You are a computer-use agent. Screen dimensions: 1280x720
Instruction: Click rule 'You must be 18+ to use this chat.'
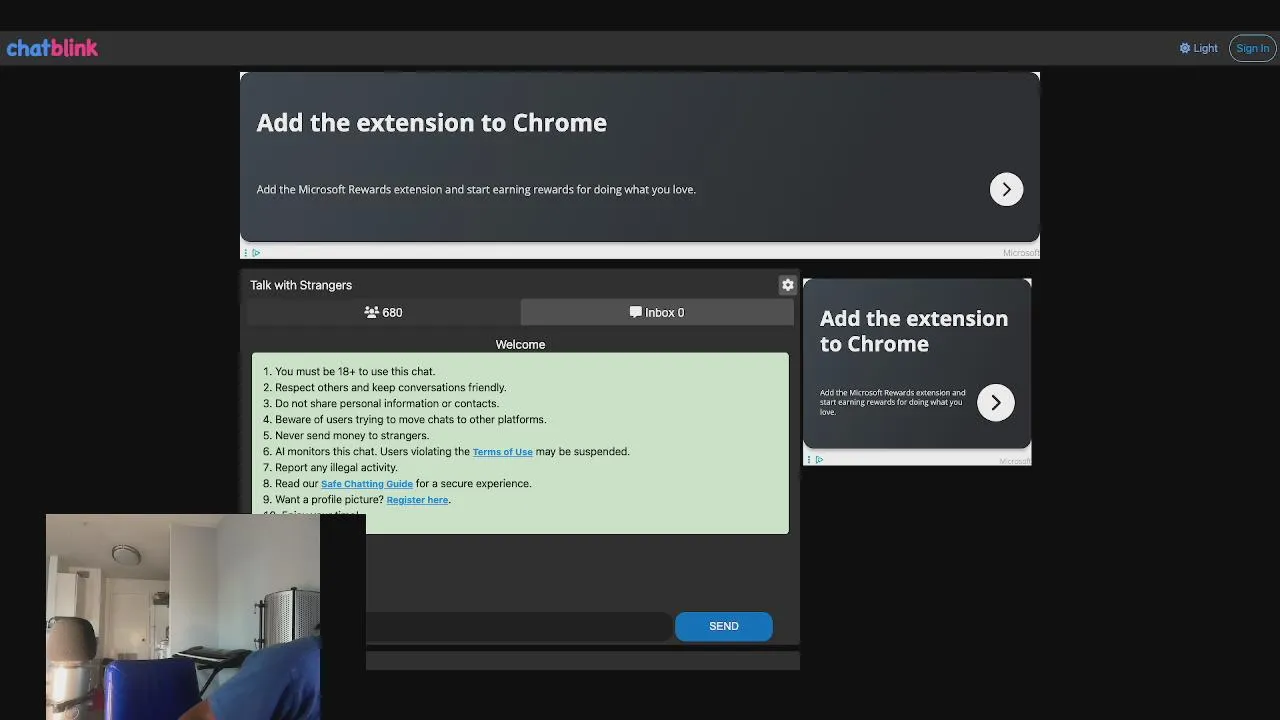355,372
